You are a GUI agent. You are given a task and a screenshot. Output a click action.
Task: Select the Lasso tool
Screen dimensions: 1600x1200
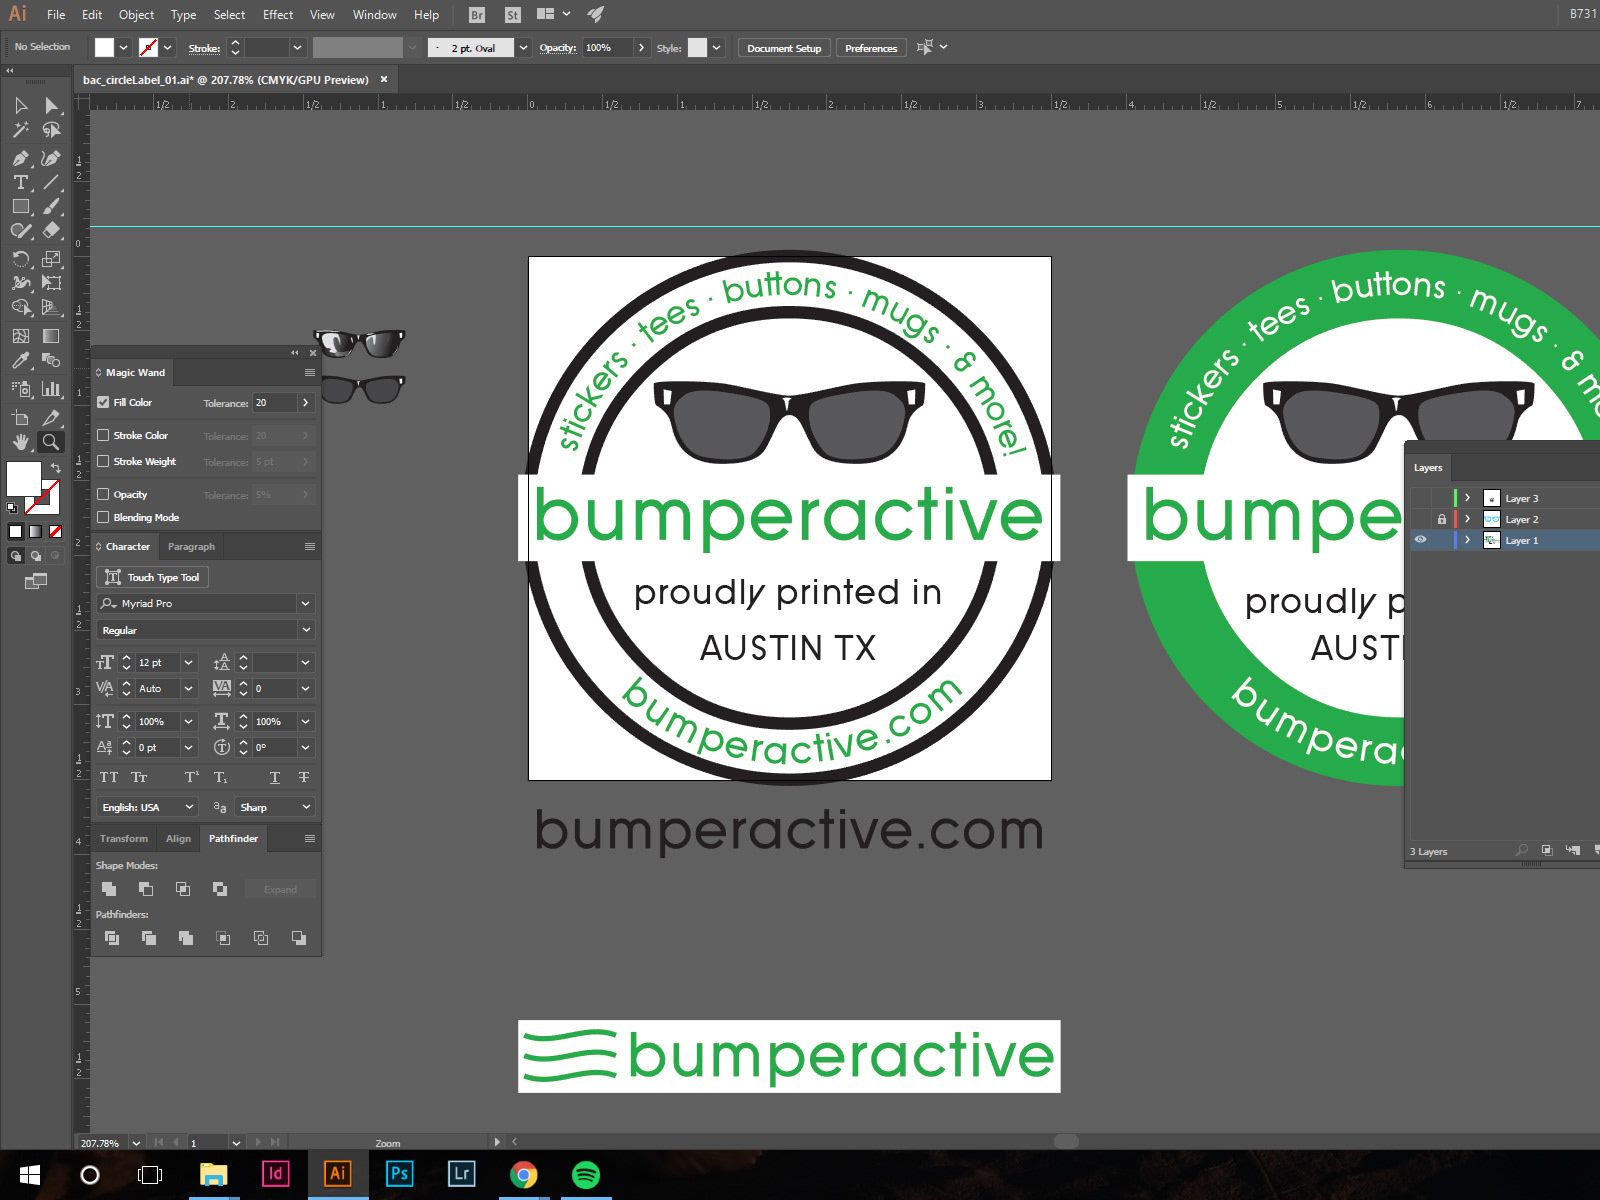[x=51, y=130]
